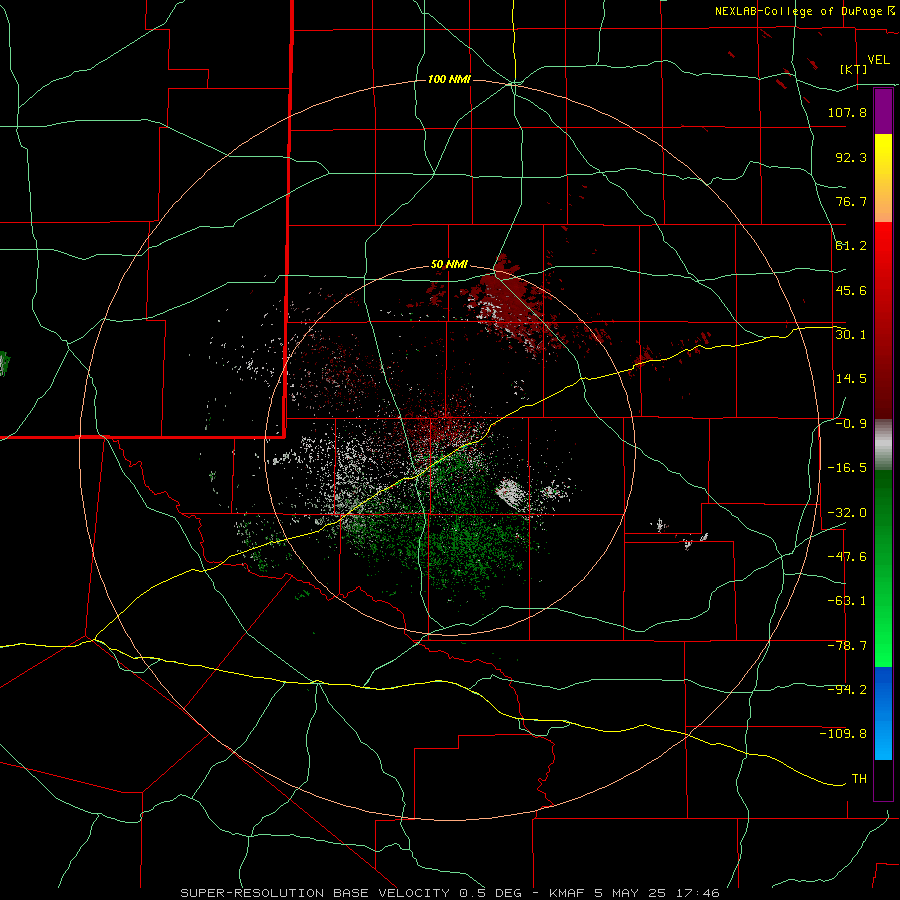Click the green segment of the color bar
Image resolution: width=900 pixels, height=900 pixels.
pos(883,568)
